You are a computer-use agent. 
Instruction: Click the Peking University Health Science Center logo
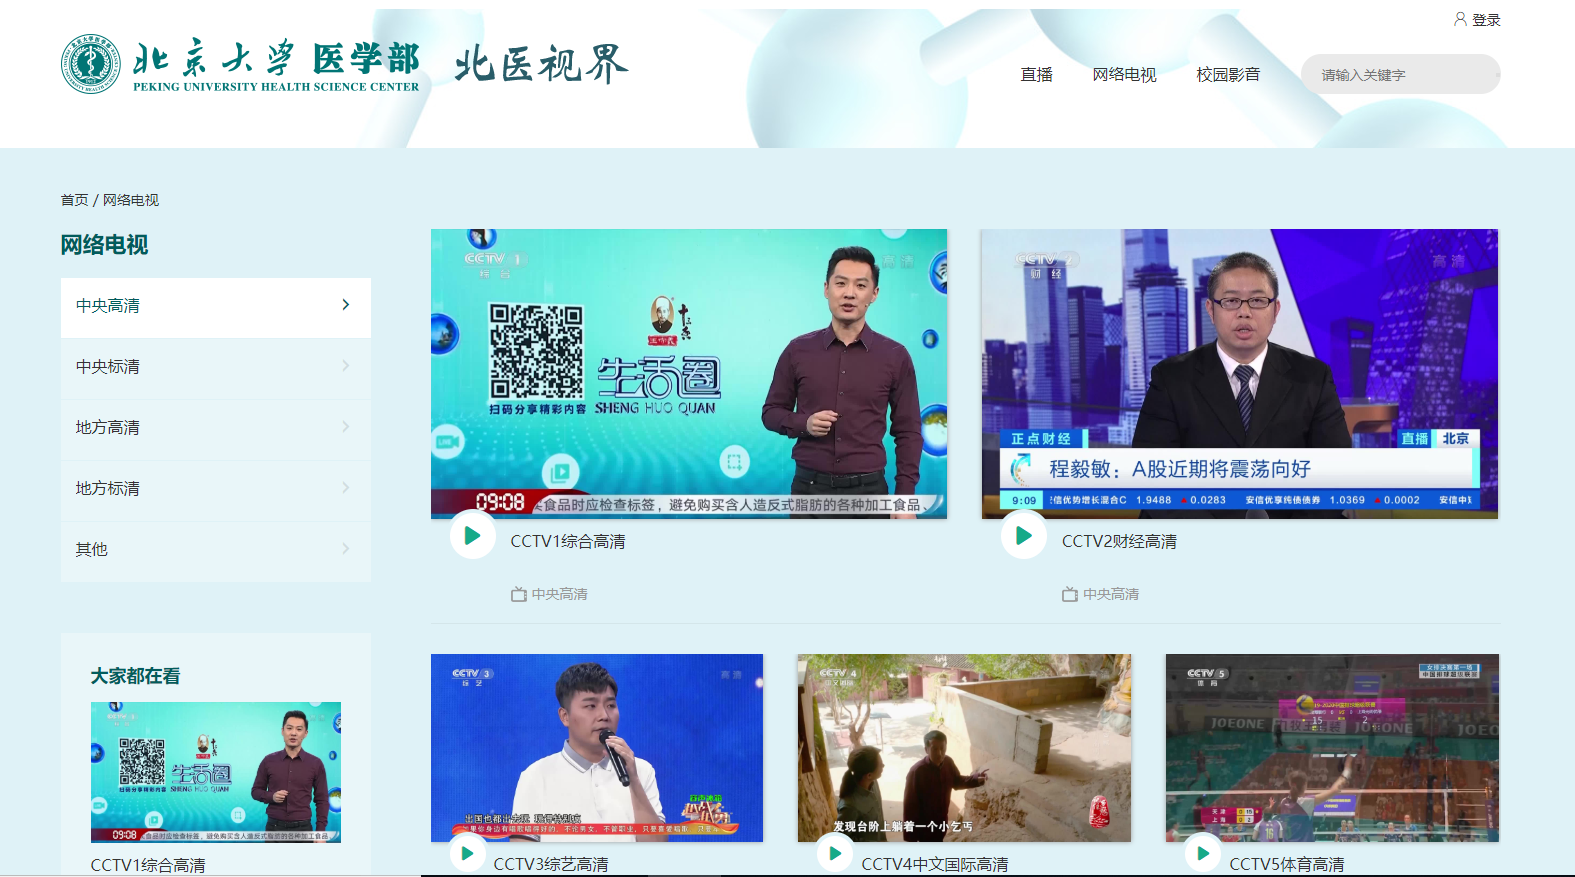pyautogui.click(x=240, y=65)
